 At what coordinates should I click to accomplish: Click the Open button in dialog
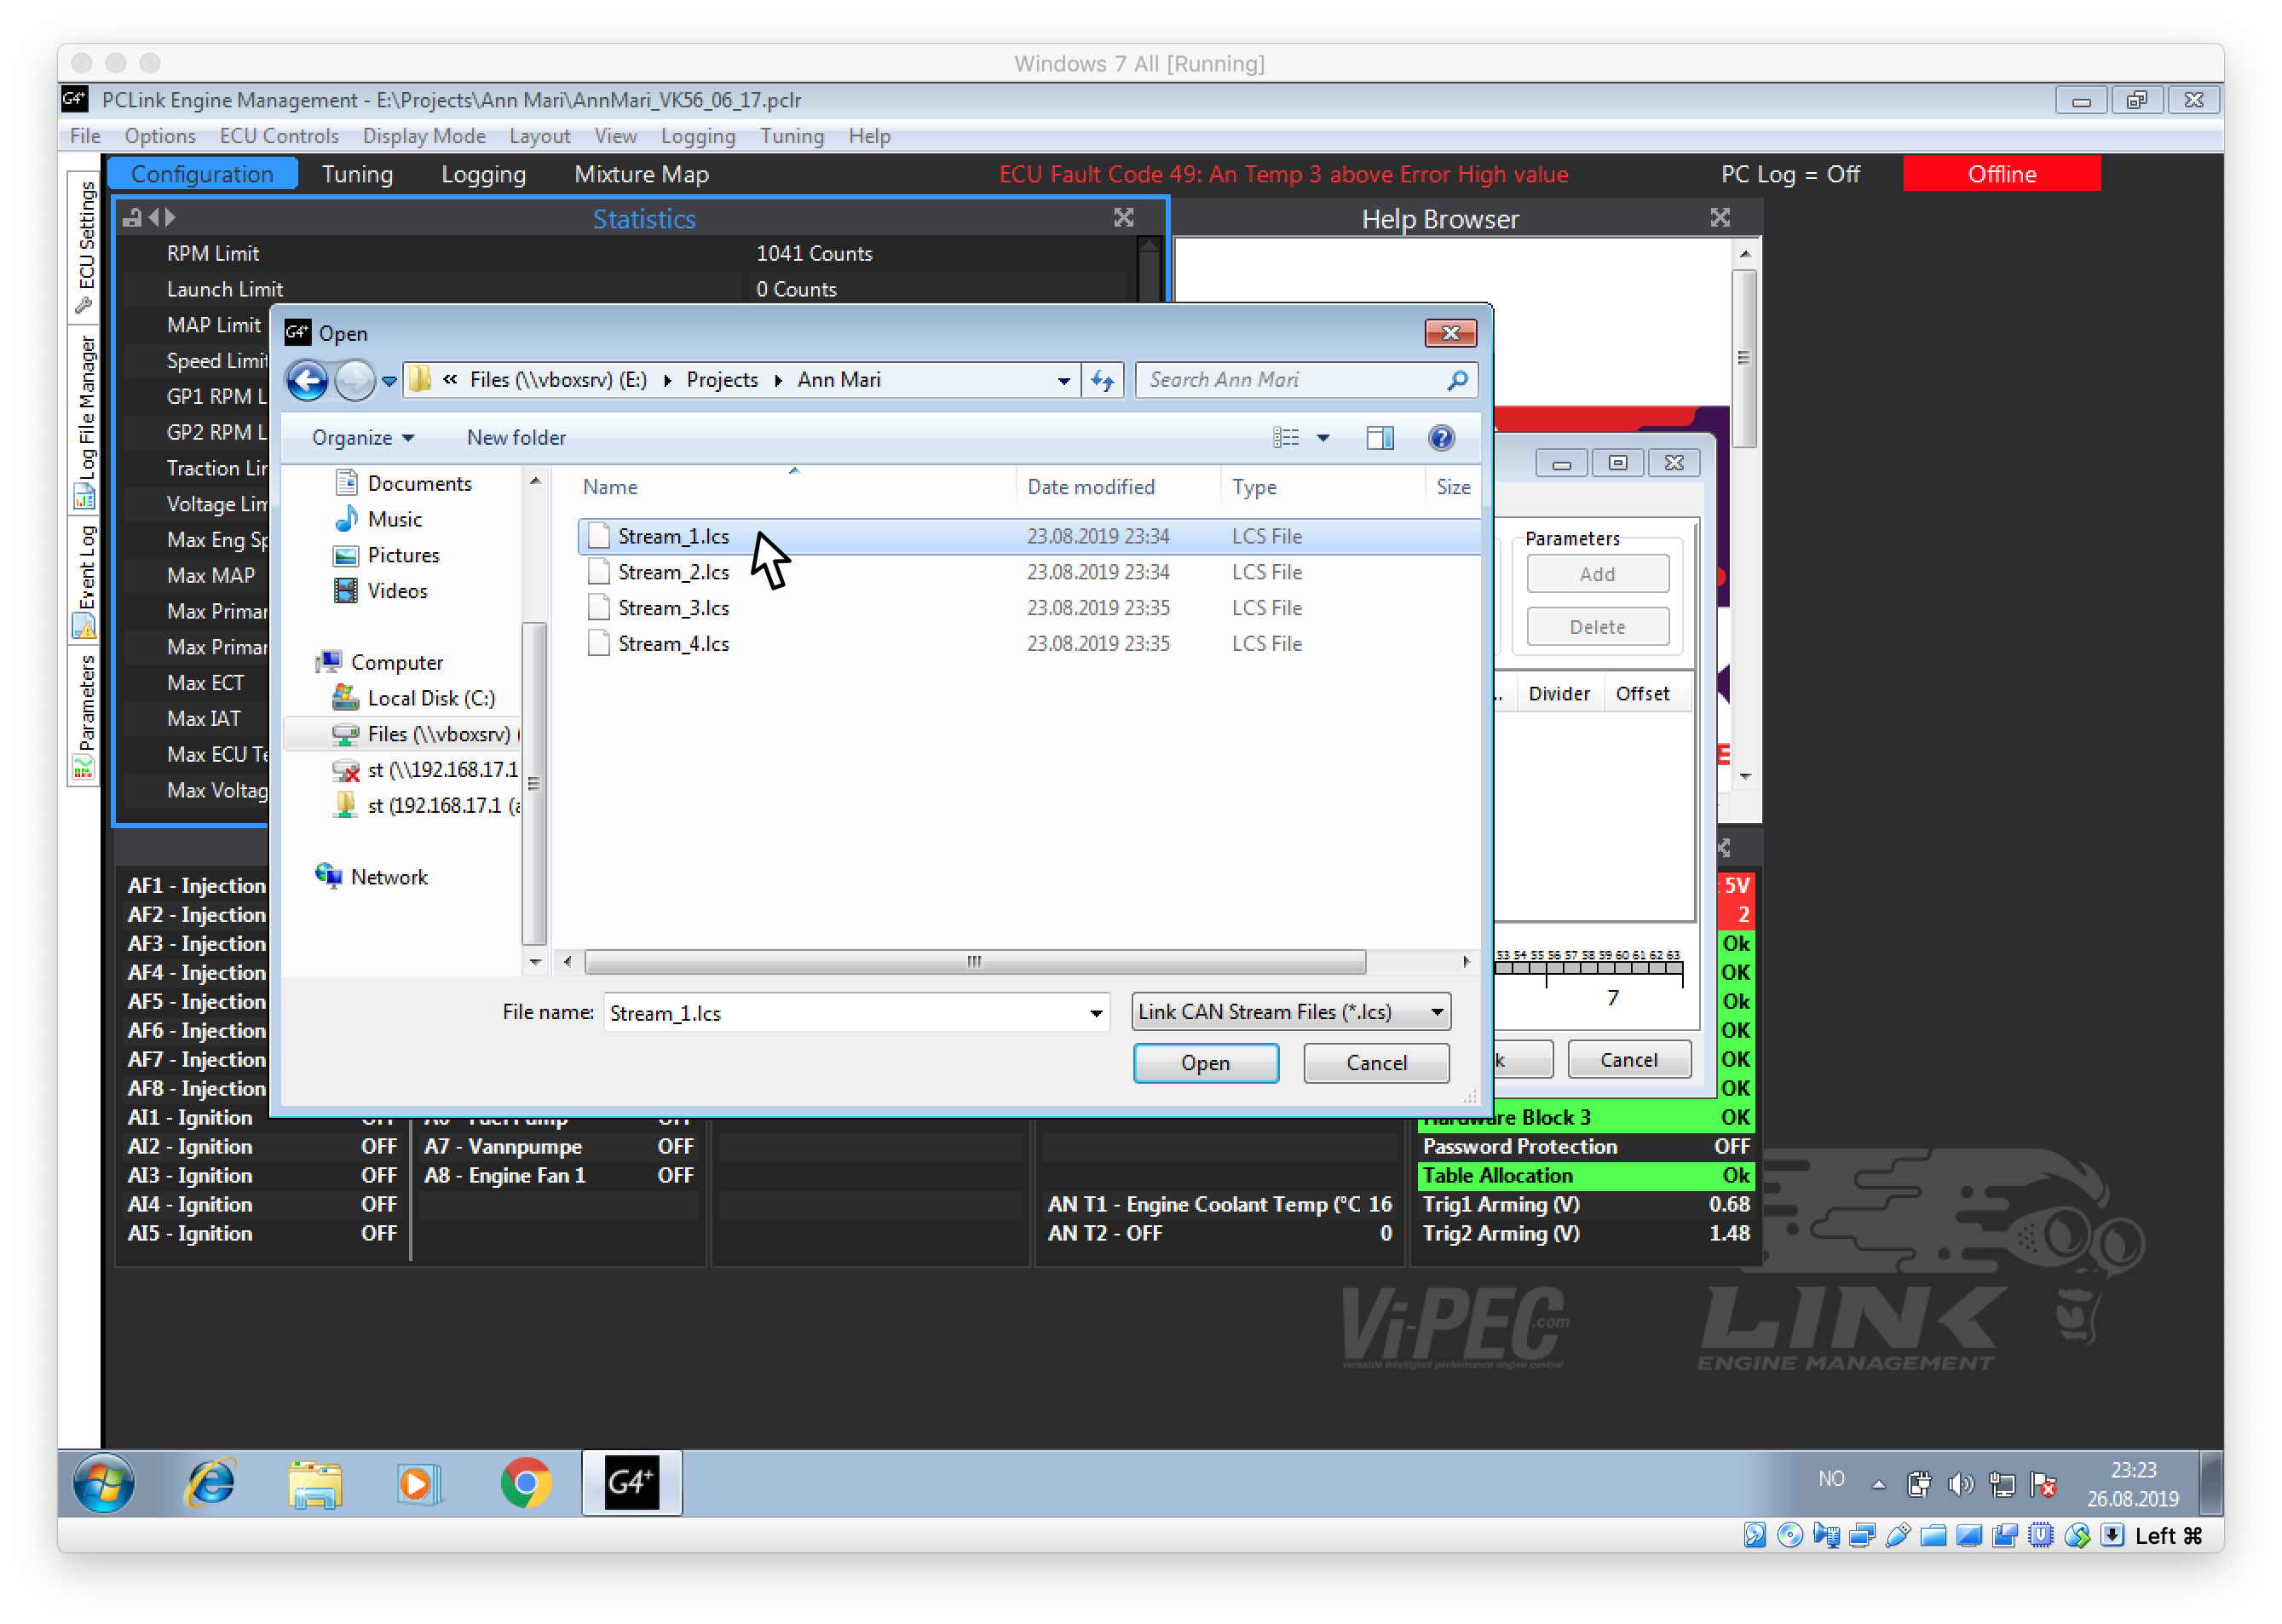(x=1205, y=1063)
